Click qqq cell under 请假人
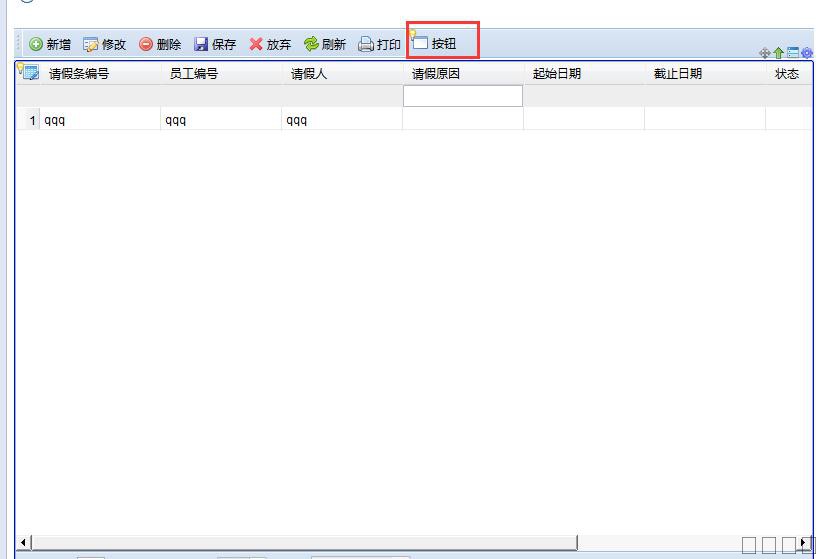This screenshot has width=818, height=559. (342, 120)
